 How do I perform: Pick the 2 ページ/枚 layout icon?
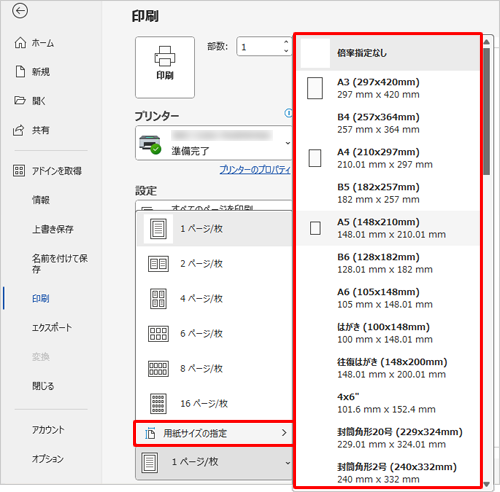(158, 264)
